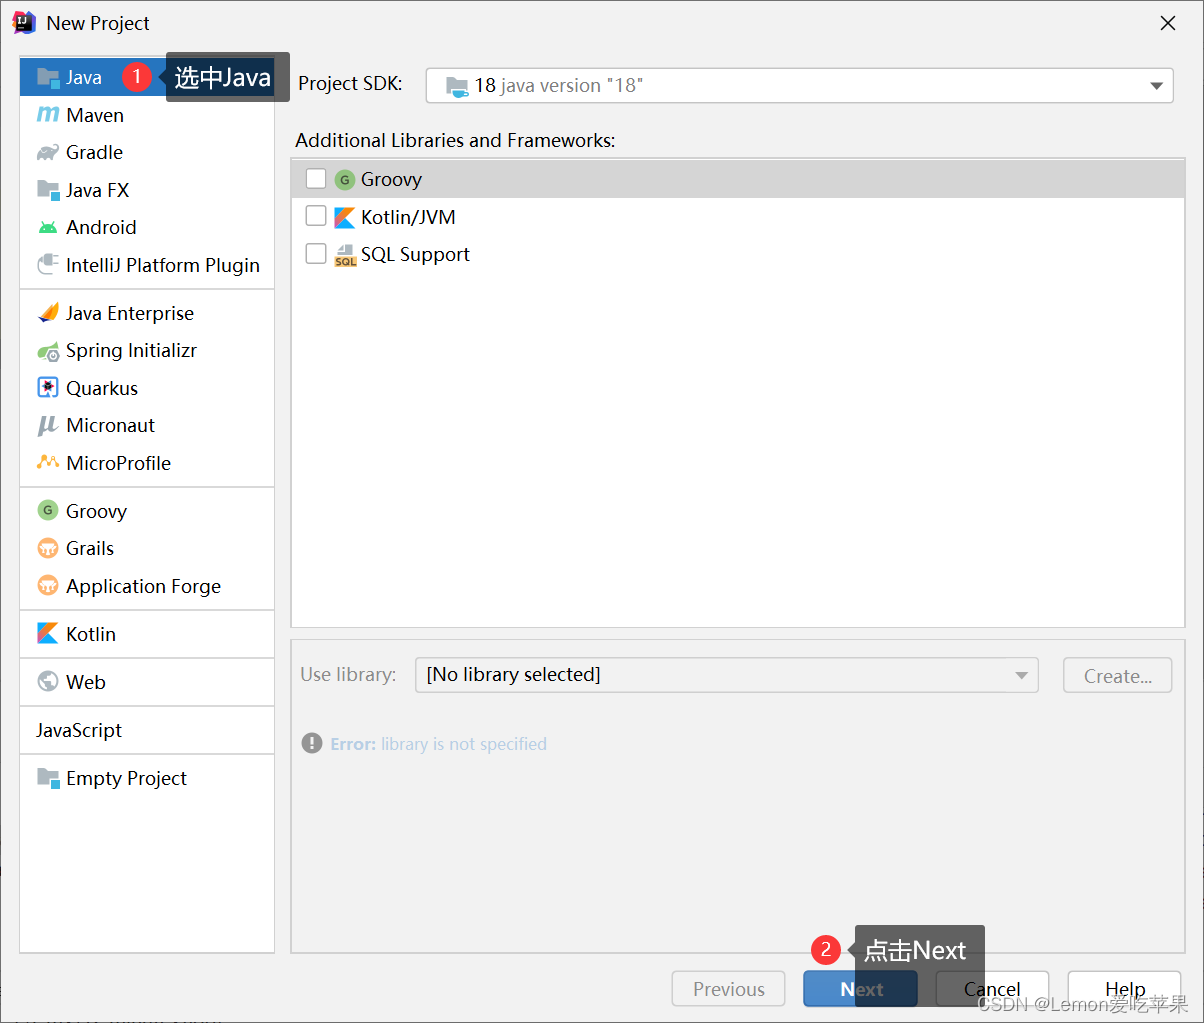The height and width of the screenshot is (1023, 1204).
Task: Click the Empty Project folder icon
Action: pyautogui.click(x=48, y=778)
